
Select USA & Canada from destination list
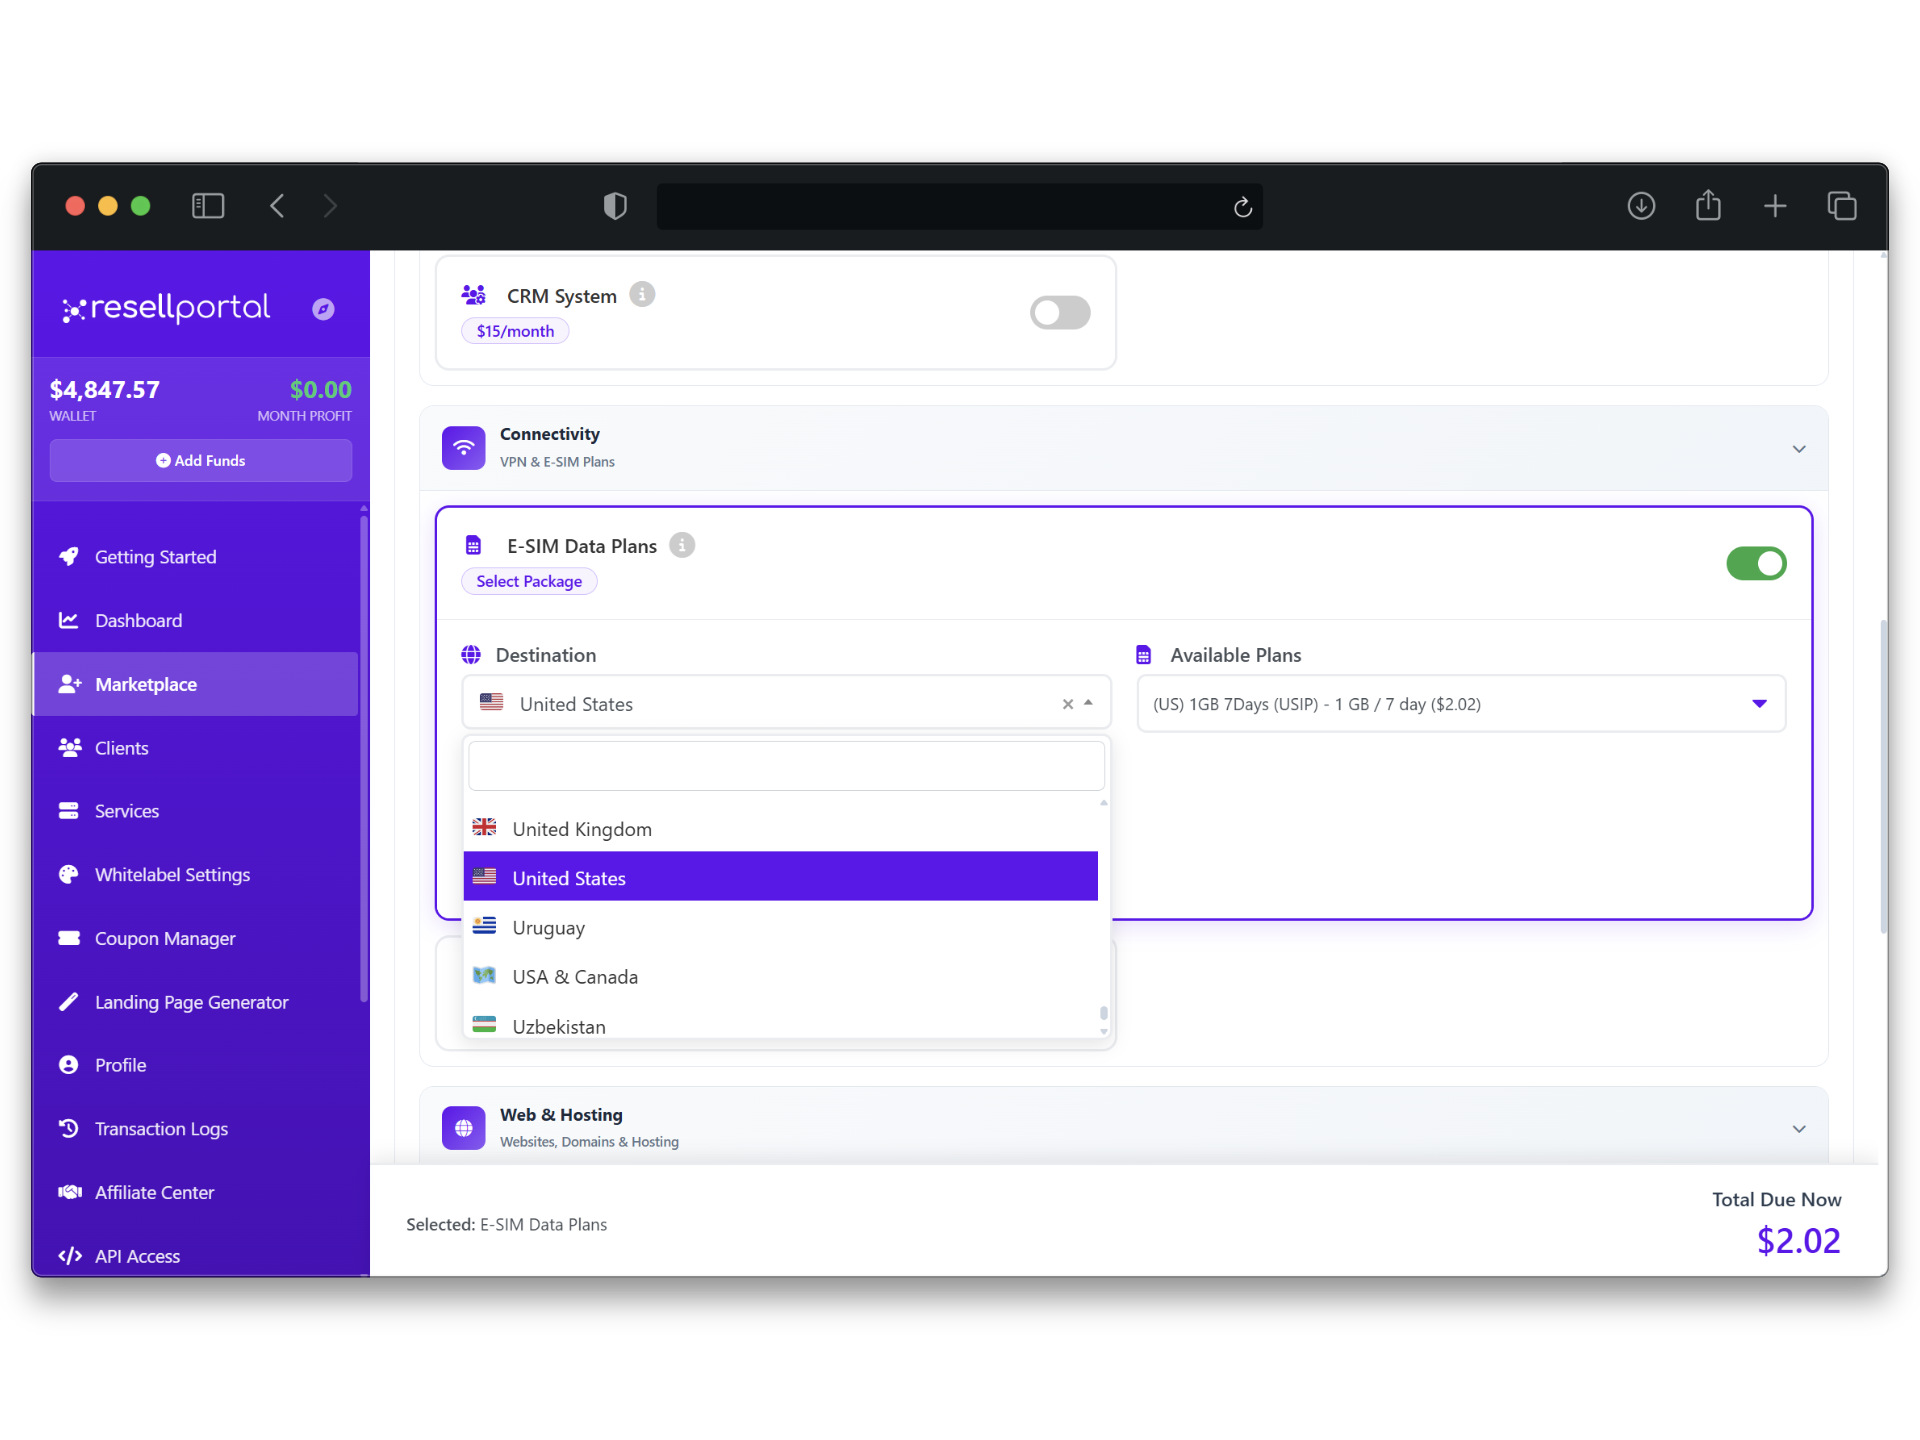(575, 977)
